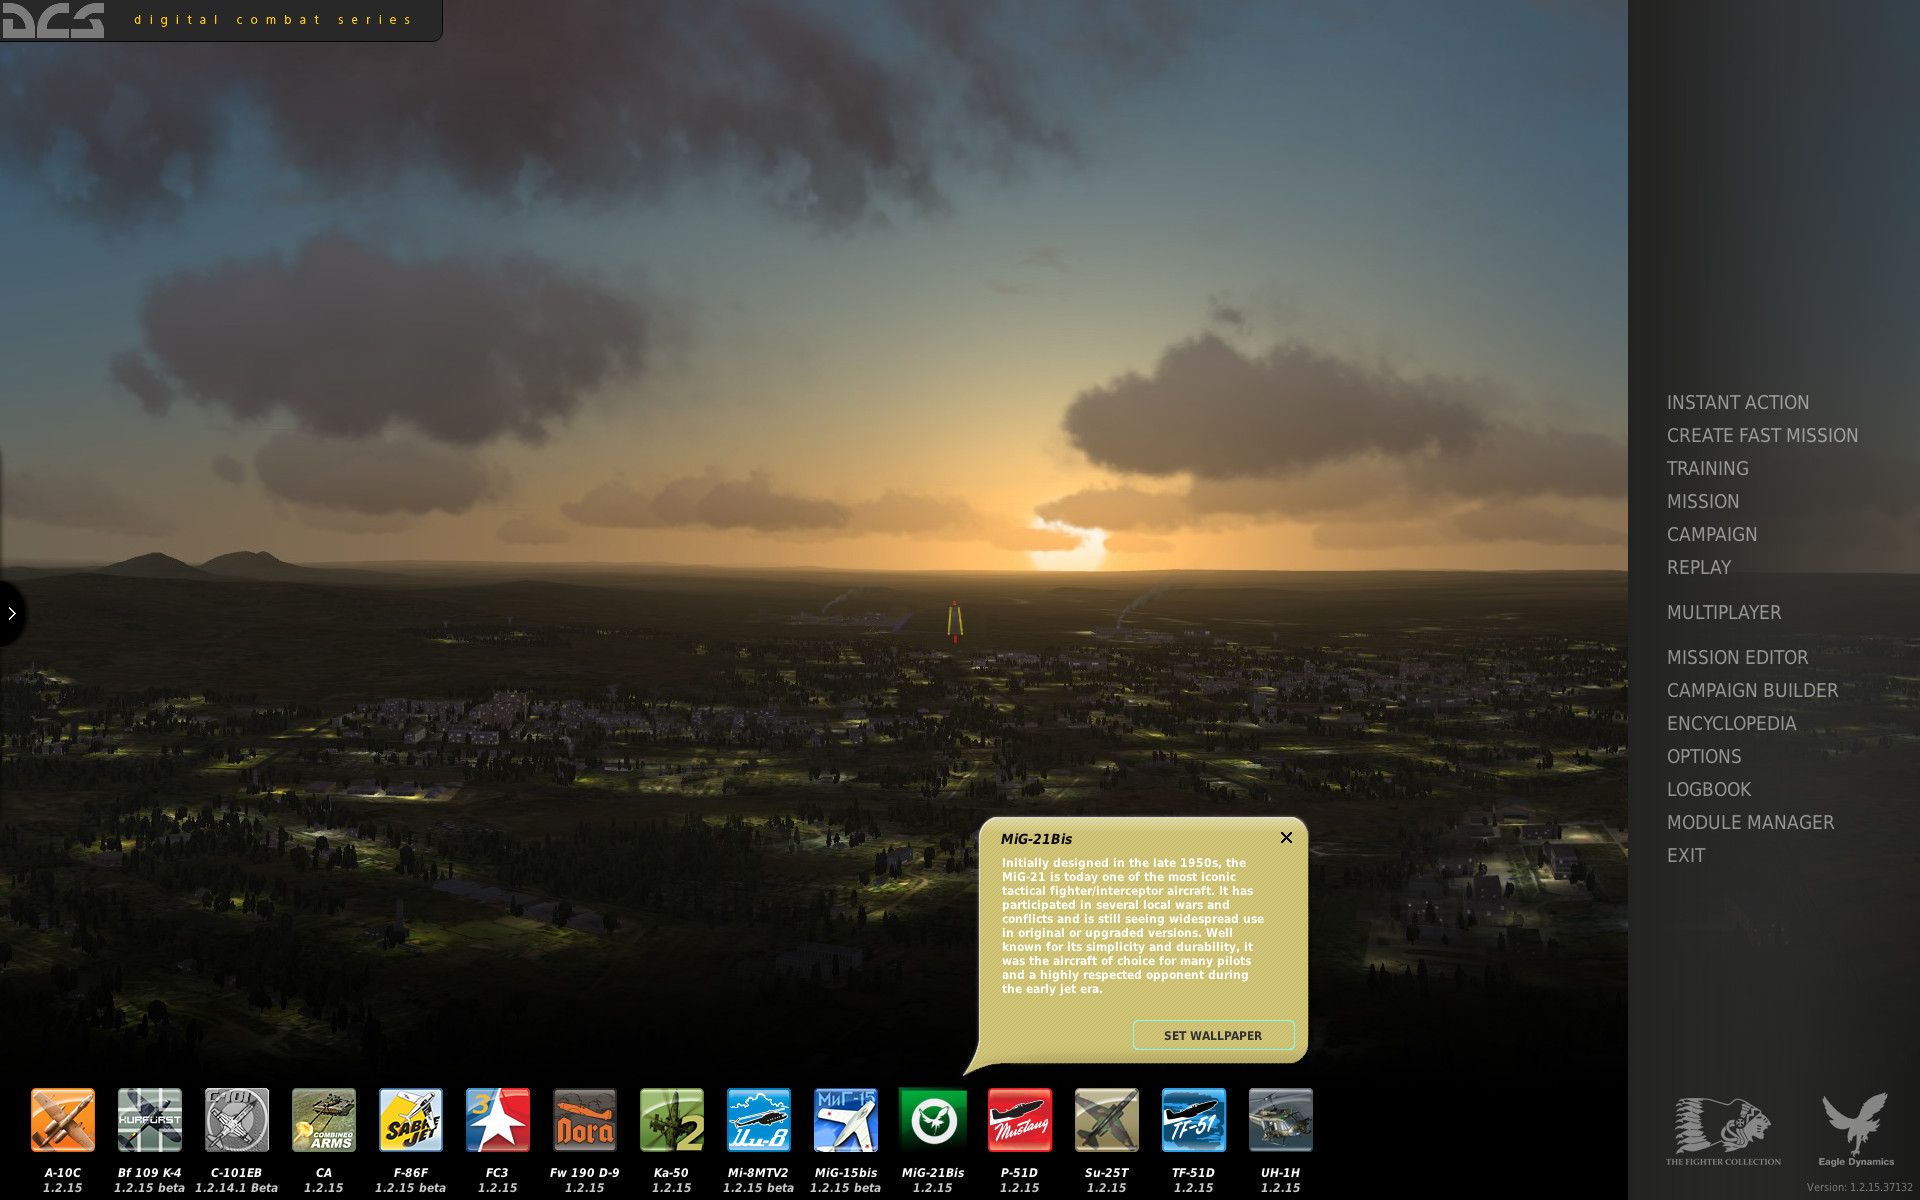
Task: Click the Combined Arms module icon
Action: [x=324, y=1120]
